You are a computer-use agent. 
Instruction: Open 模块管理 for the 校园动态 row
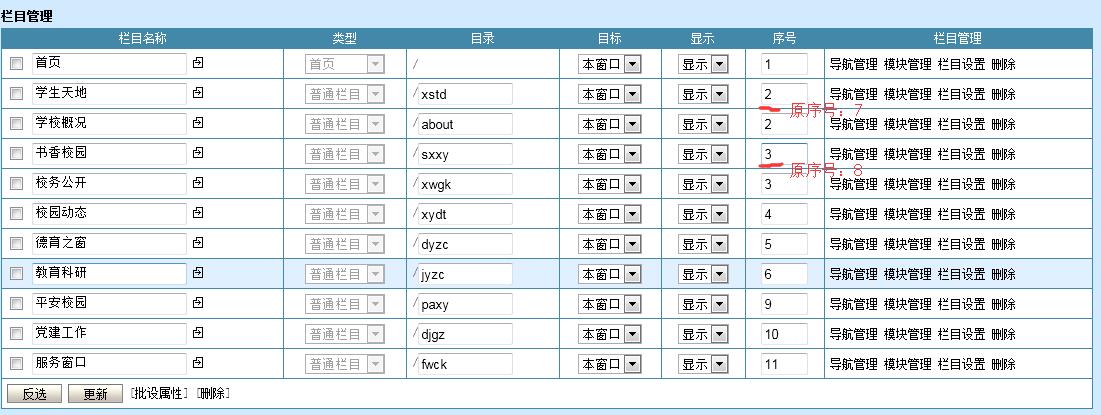point(907,214)
